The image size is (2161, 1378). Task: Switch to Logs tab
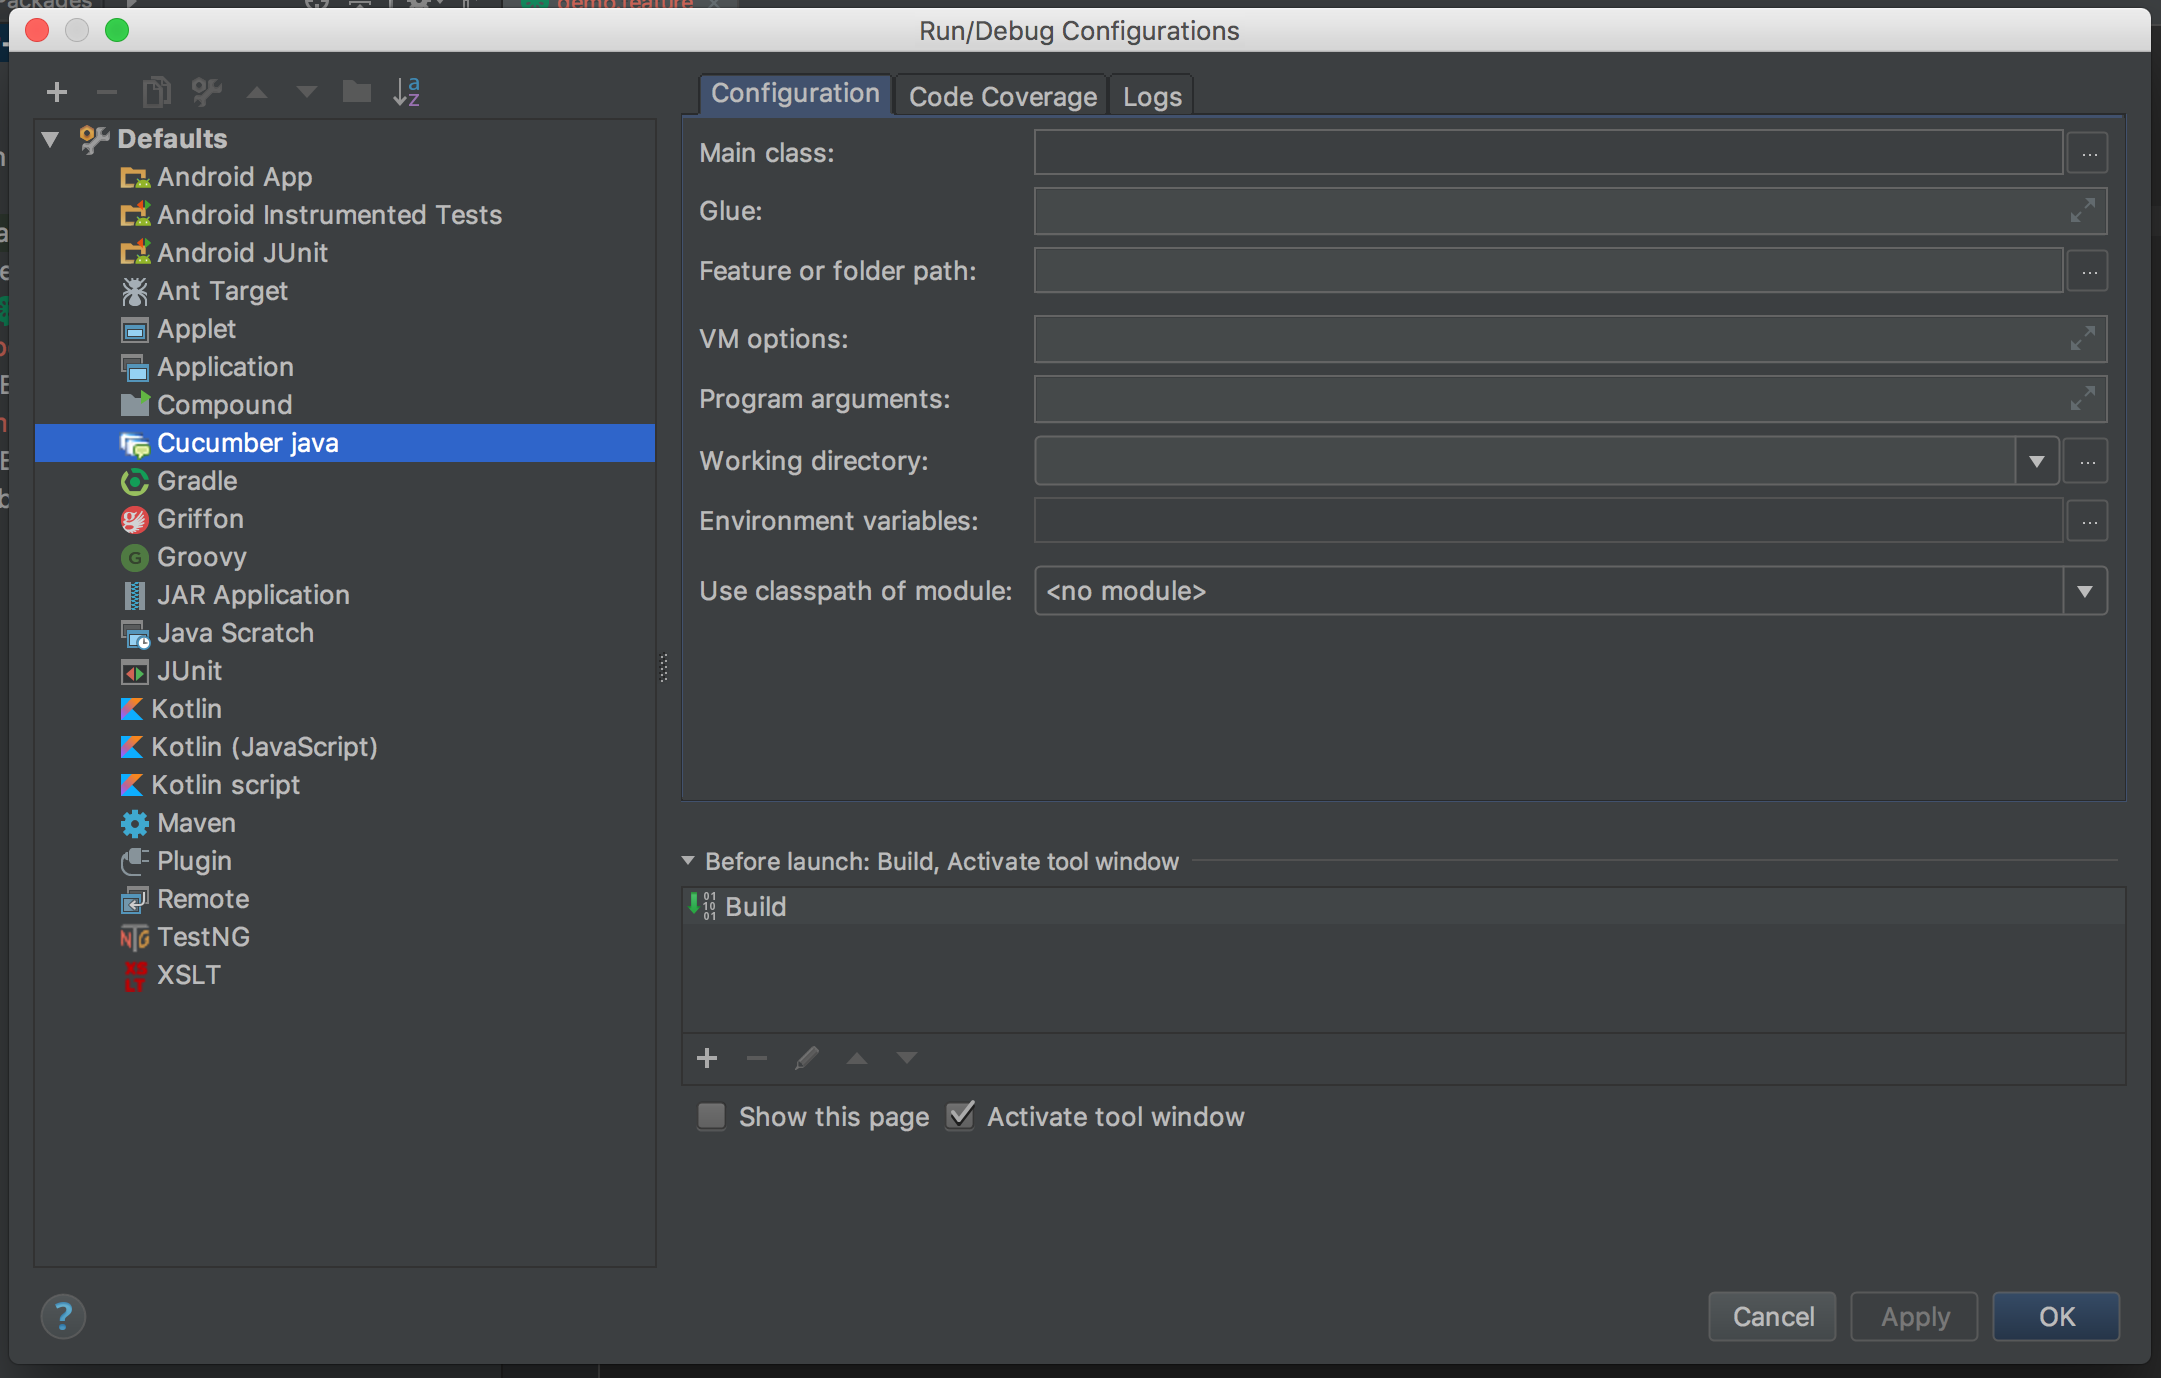[1152, 97]
